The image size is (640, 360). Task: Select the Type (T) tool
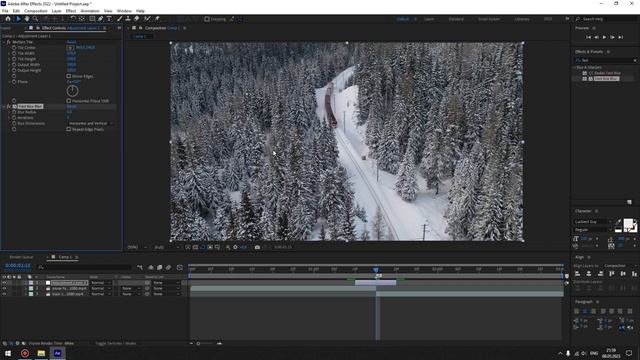[109, 19]
